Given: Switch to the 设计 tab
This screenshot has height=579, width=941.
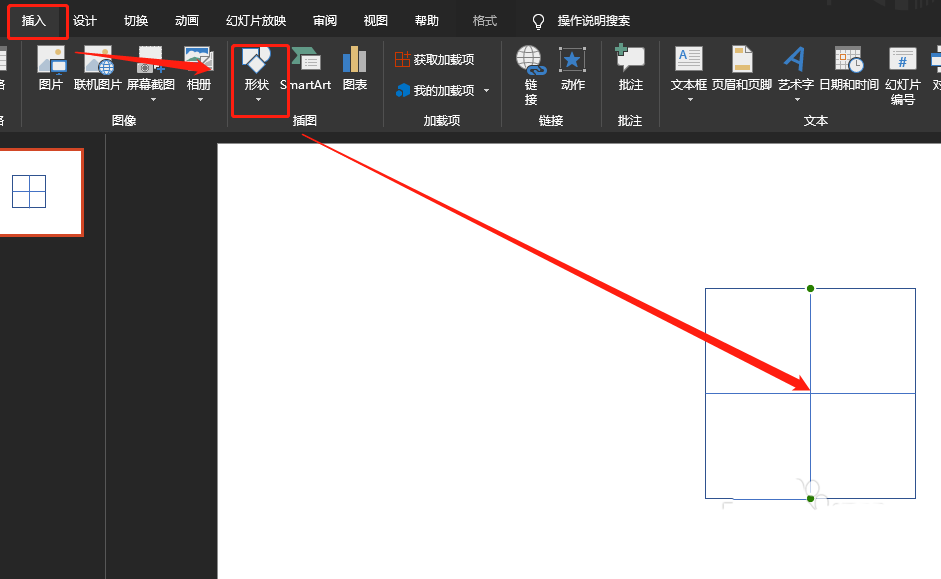Looking at the screenshot, I should click(85, 21).
